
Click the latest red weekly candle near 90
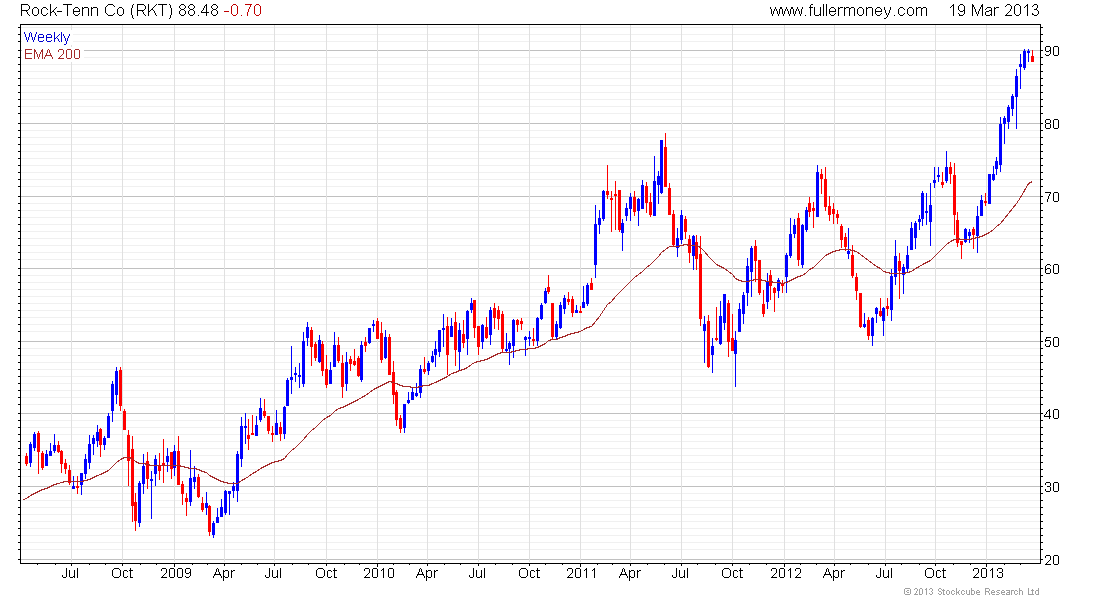click(1032, 57)
